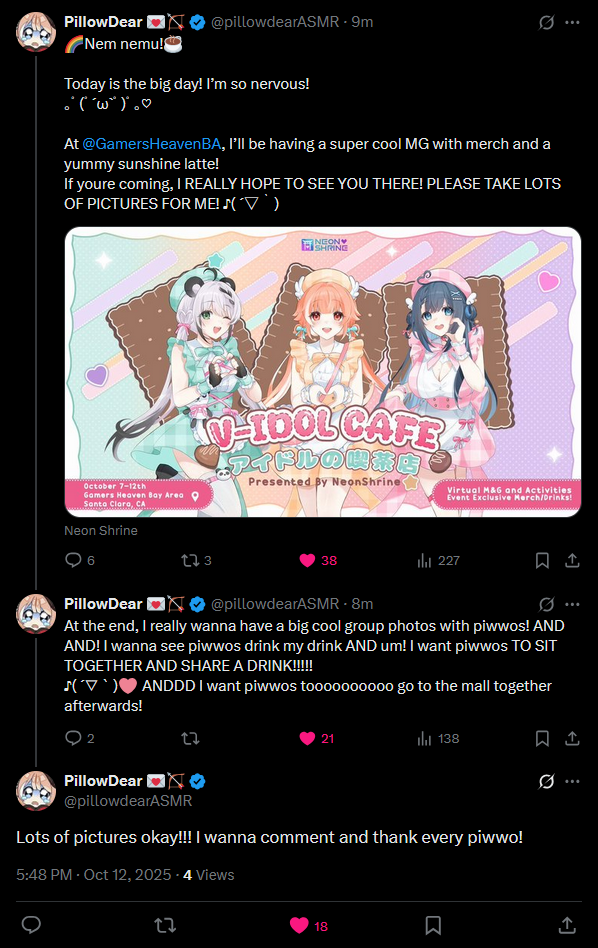Open PillowDear profile from main tweet avatar

tap(36, 791)
